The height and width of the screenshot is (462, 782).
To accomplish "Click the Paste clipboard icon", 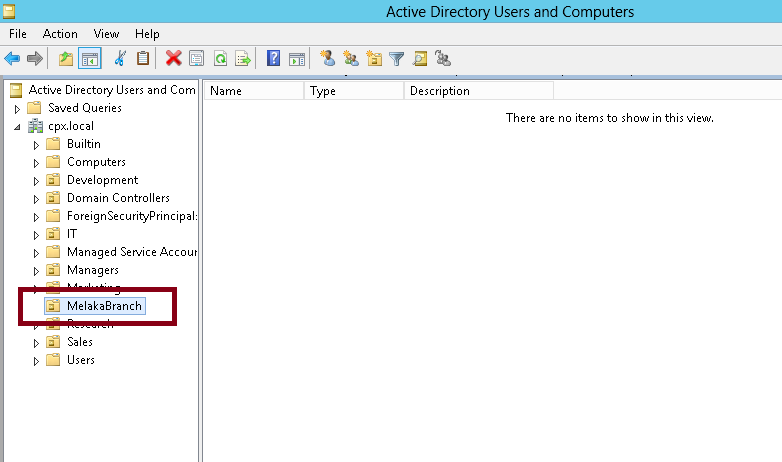I will [x=143, y=58].
